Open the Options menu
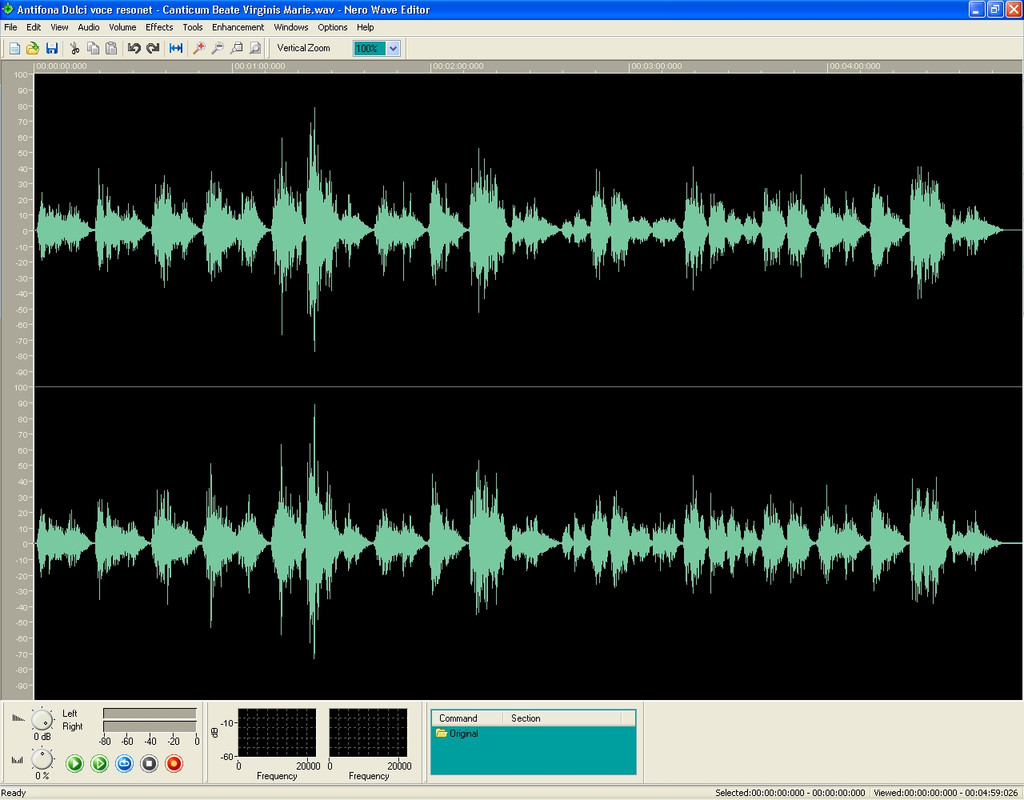 (332, 27)
